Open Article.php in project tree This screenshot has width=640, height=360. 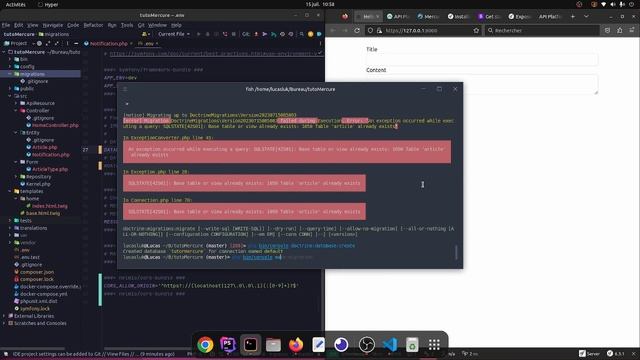(44, 147)
